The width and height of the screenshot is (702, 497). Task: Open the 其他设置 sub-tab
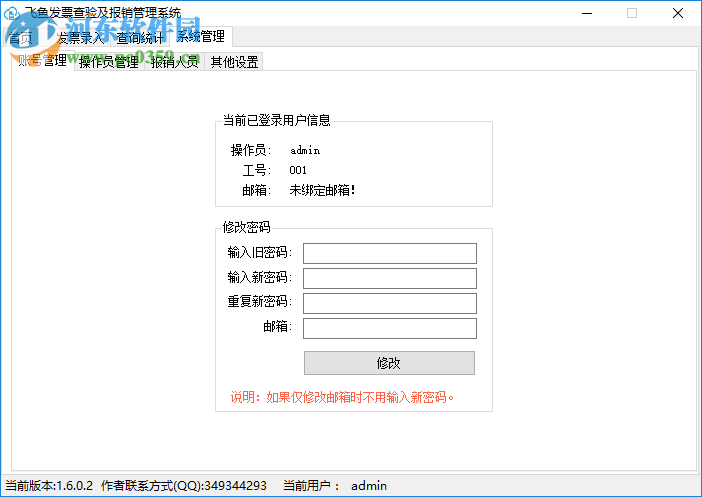[x=234, y=62]
